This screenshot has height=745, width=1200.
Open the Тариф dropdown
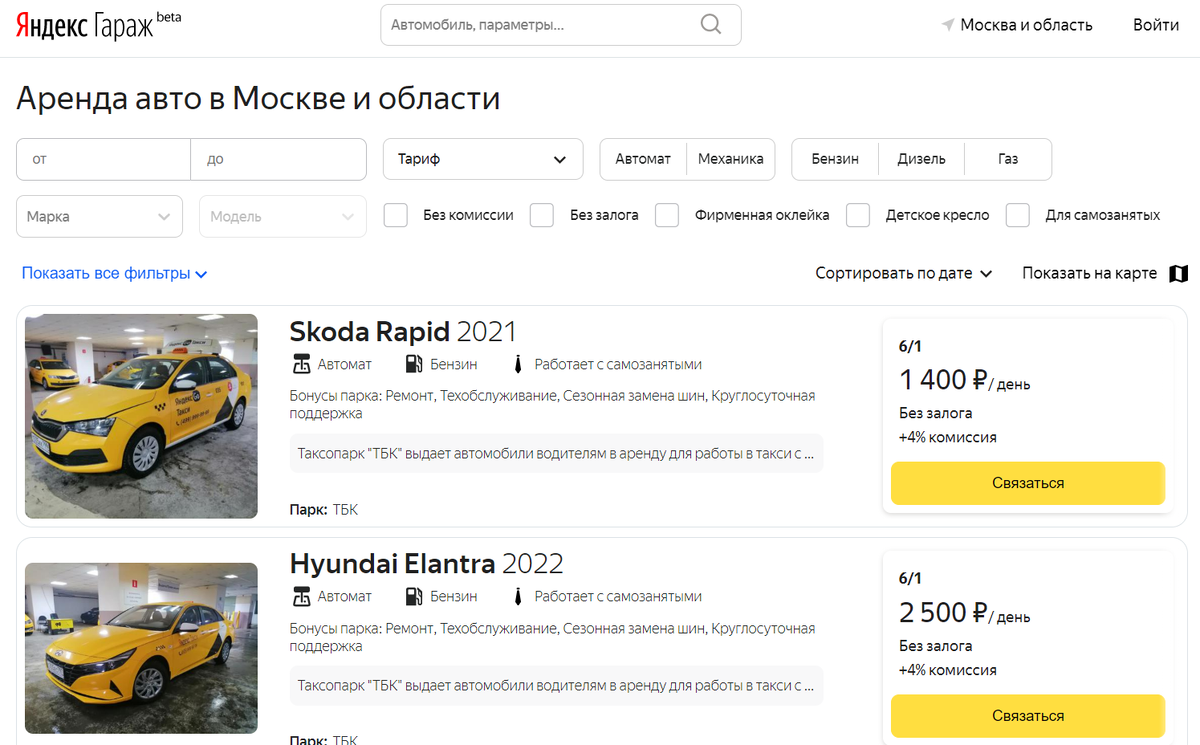click(x=483, y=159)
